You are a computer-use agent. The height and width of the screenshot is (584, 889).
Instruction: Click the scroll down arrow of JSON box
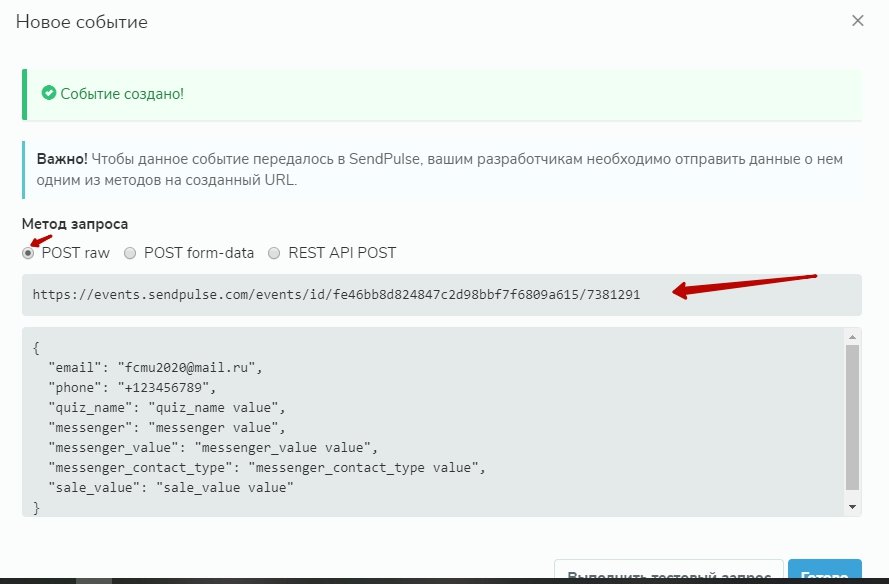point(852,508)
